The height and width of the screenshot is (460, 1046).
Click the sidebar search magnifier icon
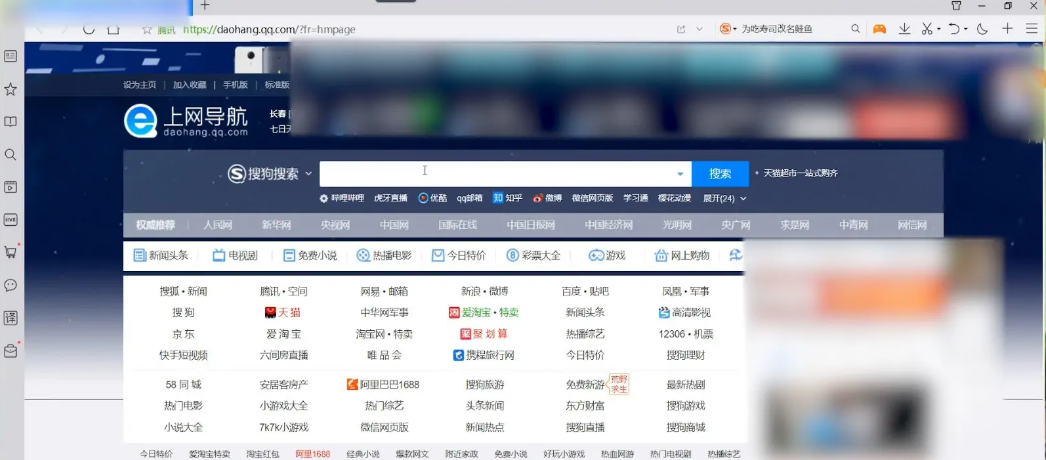coord(11,155)
